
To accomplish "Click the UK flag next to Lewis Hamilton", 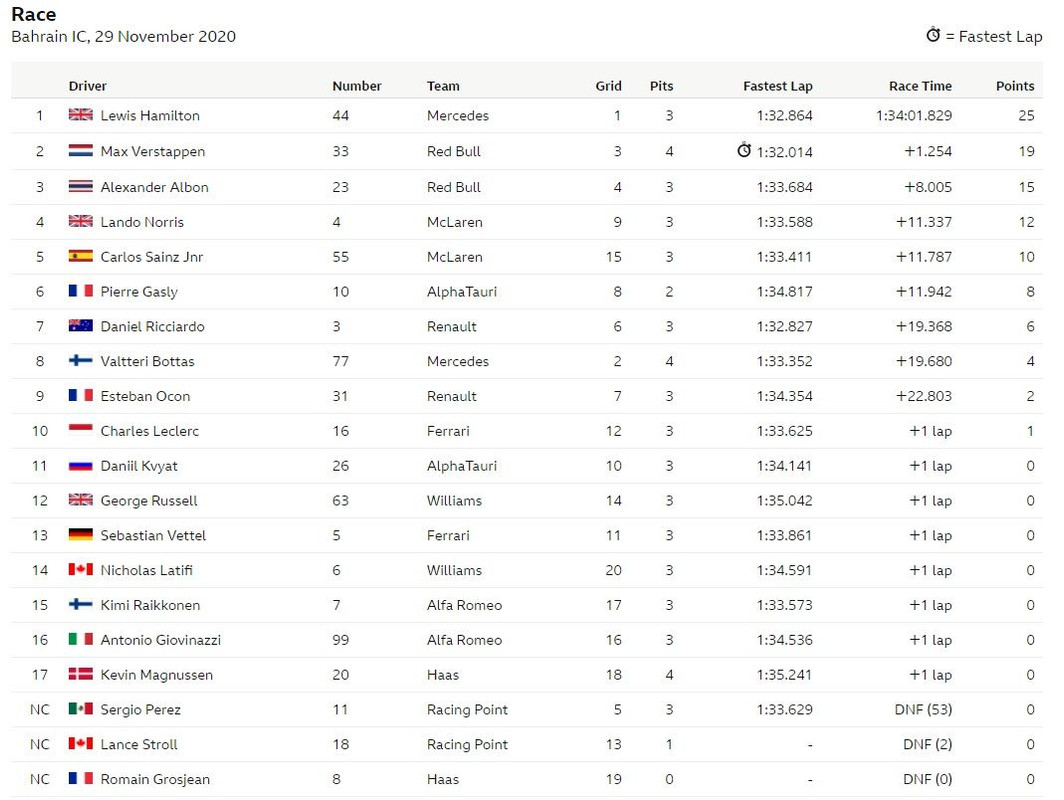I will (x=80, y=115).
